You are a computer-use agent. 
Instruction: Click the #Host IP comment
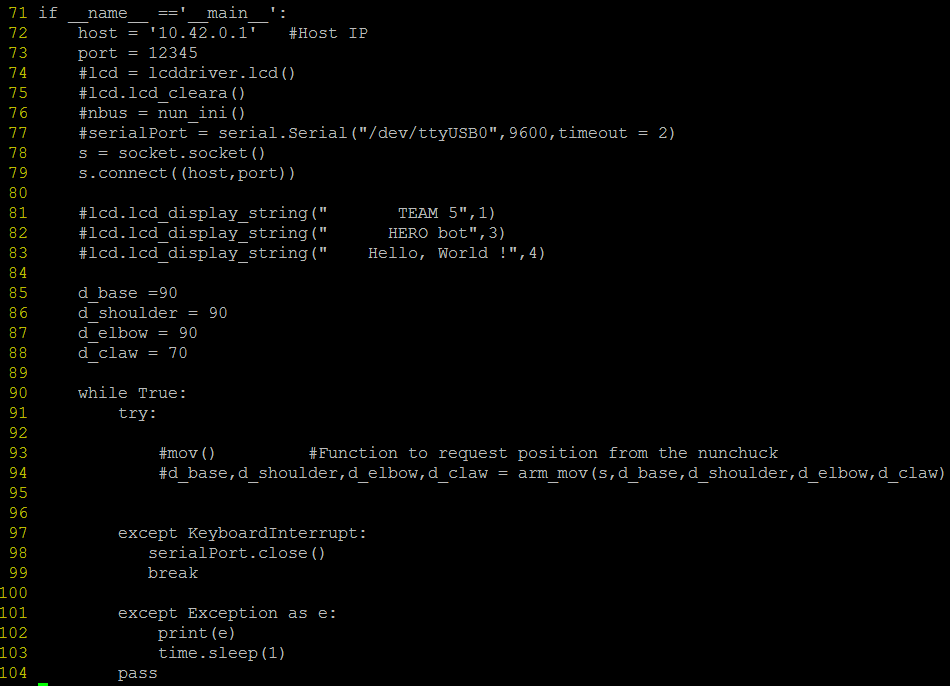[x=327, y=33]
